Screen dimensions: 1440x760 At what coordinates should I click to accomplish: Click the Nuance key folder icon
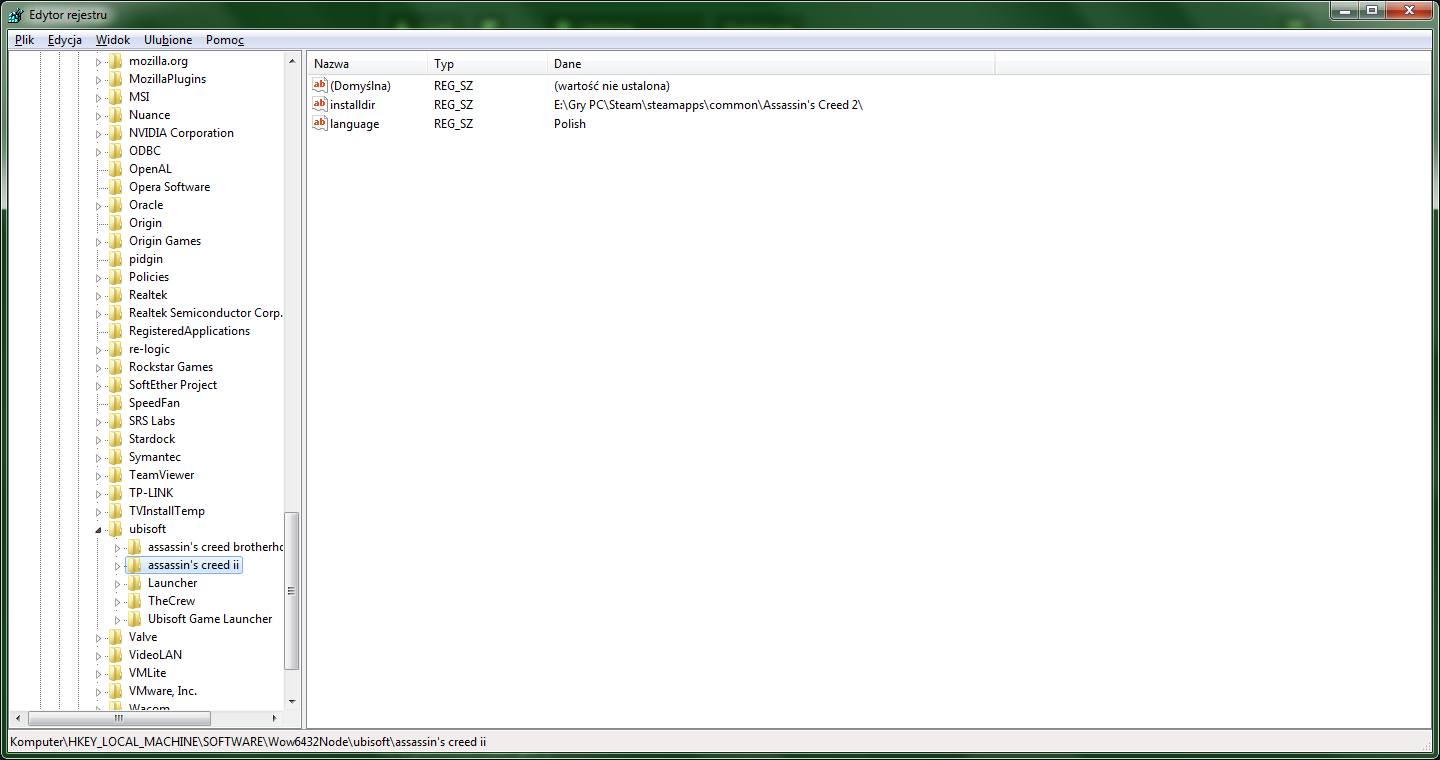[116, 115]
